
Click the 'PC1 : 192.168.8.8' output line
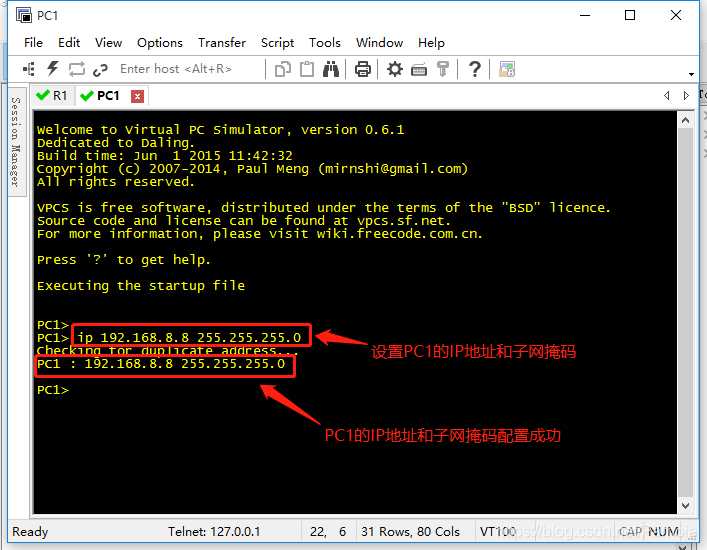click(x=161, y=364)
